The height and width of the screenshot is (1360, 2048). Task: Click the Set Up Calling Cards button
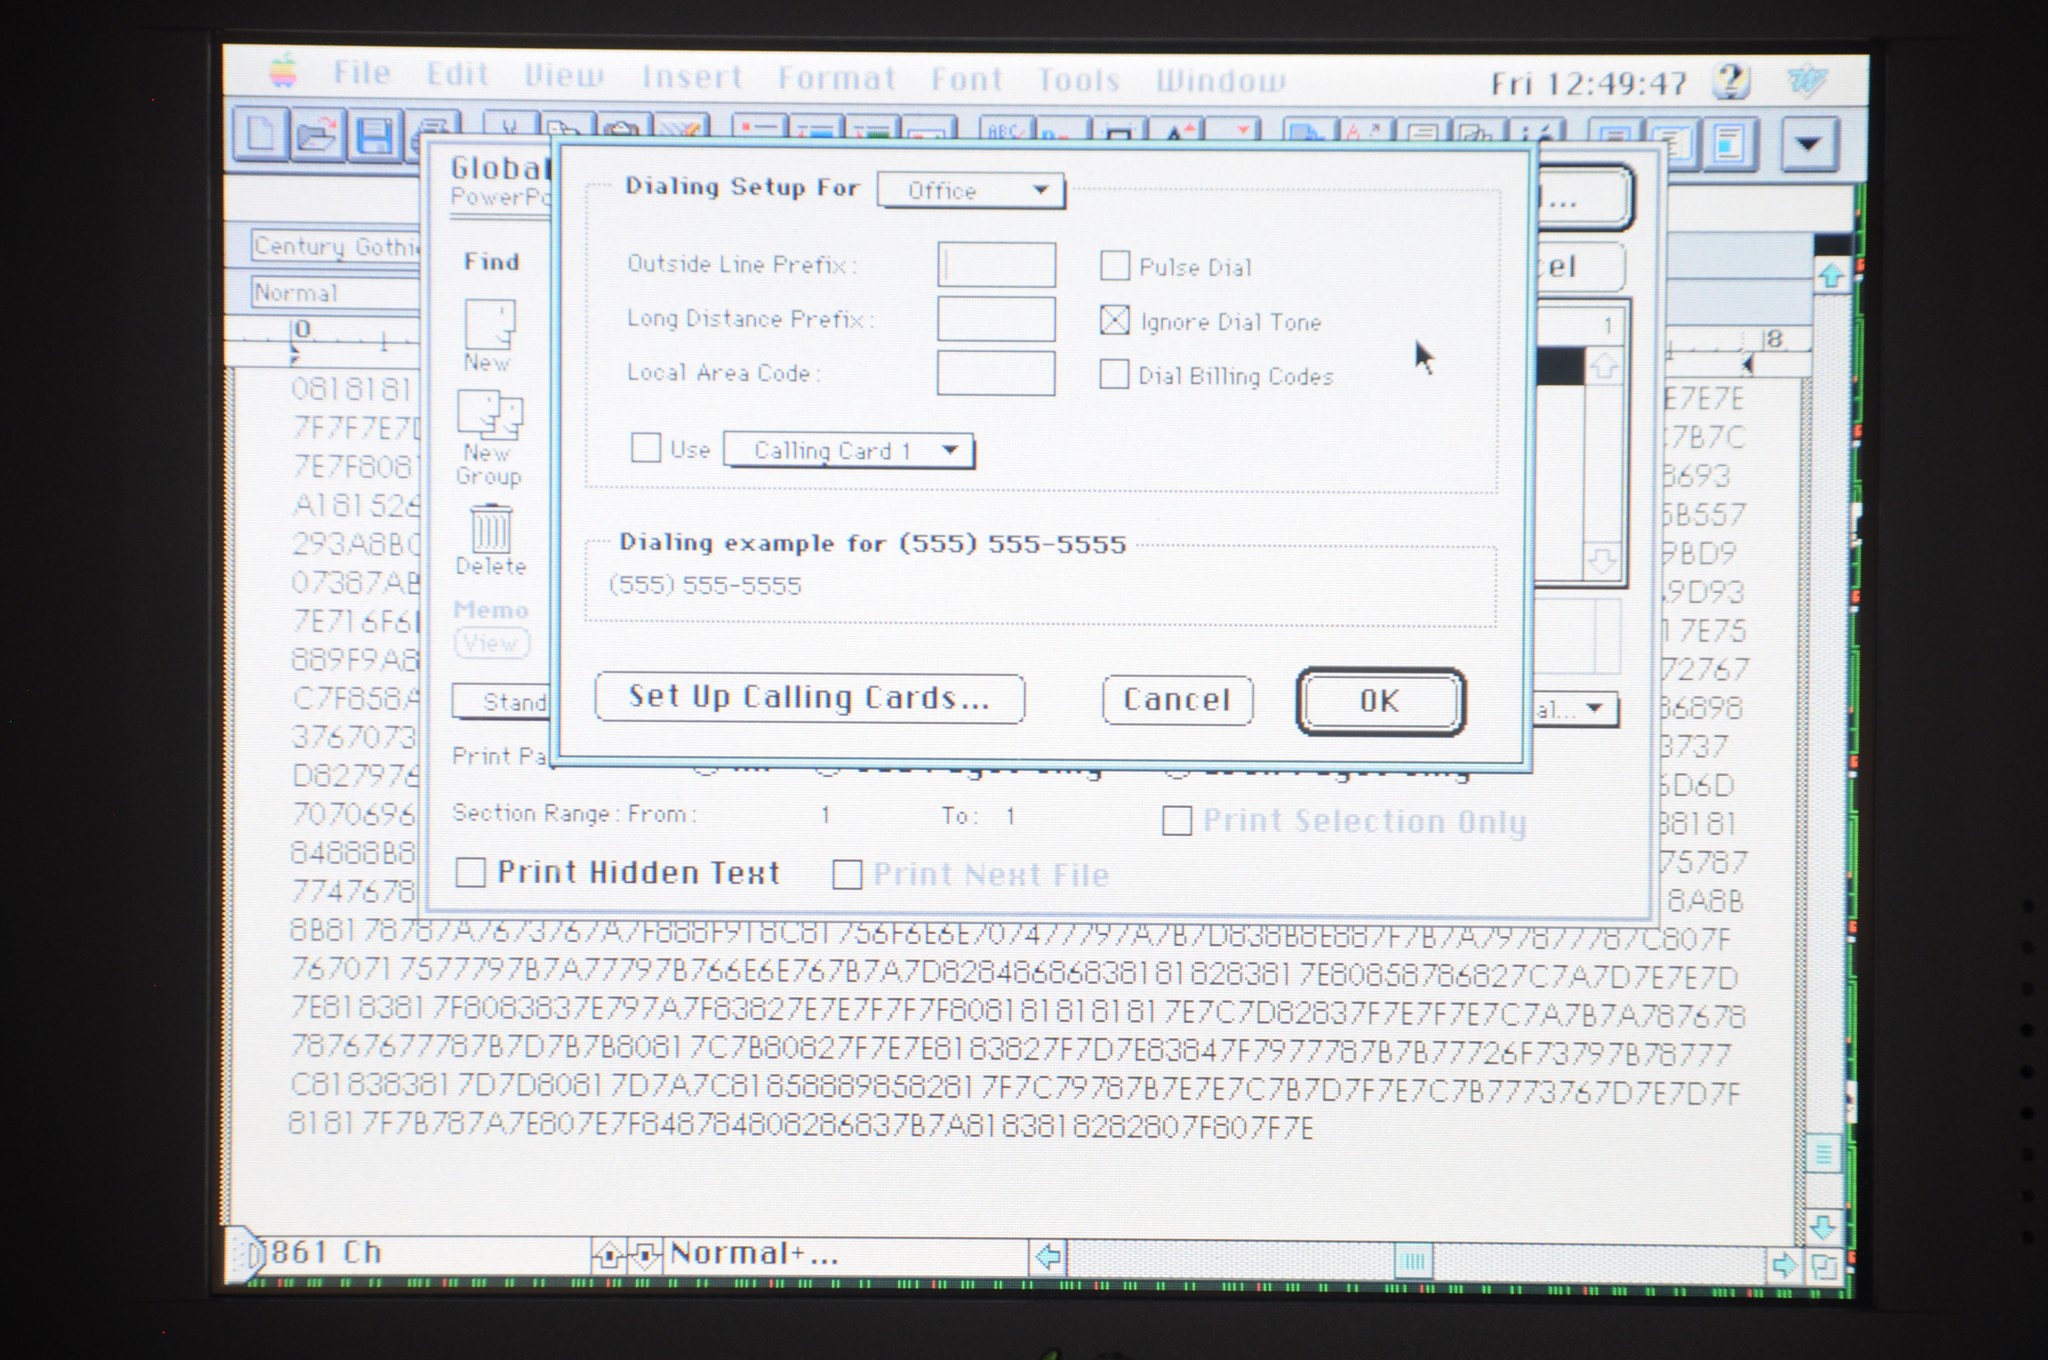[x=809, y=697]
